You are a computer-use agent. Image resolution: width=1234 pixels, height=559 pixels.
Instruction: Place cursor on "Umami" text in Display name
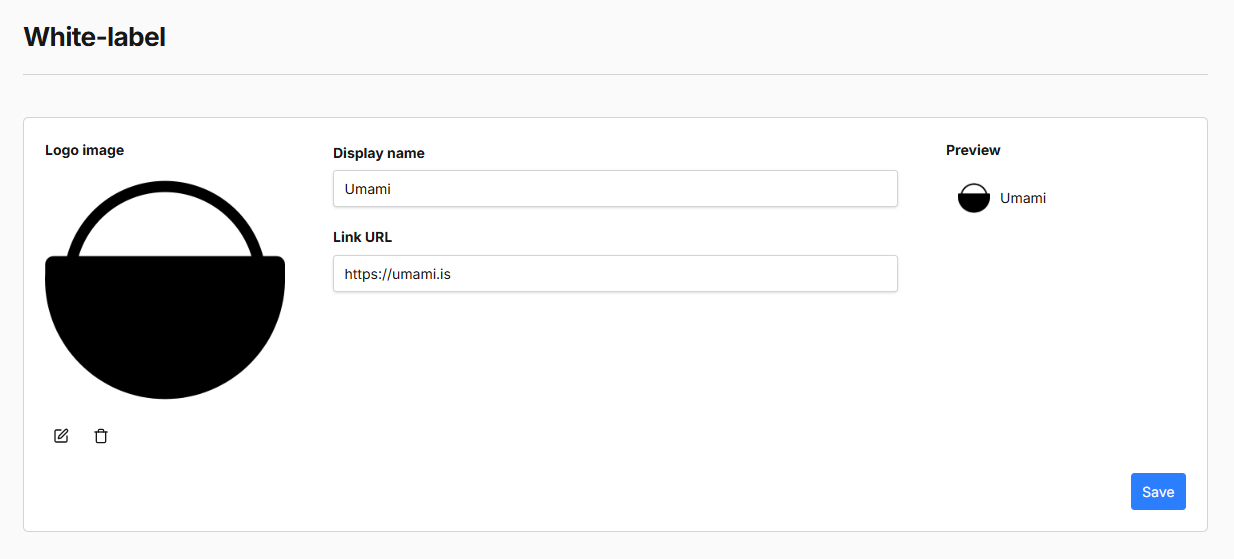coord(367,188)
